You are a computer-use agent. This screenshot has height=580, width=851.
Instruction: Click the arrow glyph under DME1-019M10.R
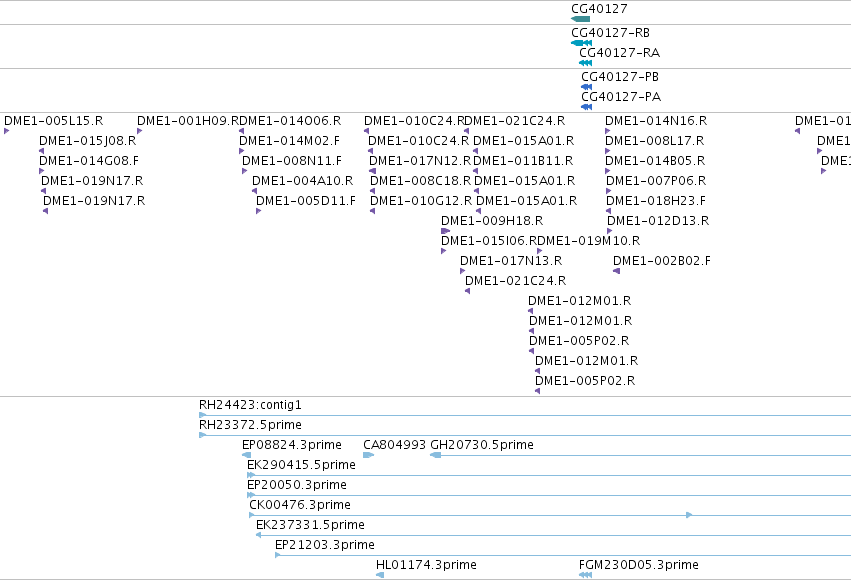tap(539, 251)
